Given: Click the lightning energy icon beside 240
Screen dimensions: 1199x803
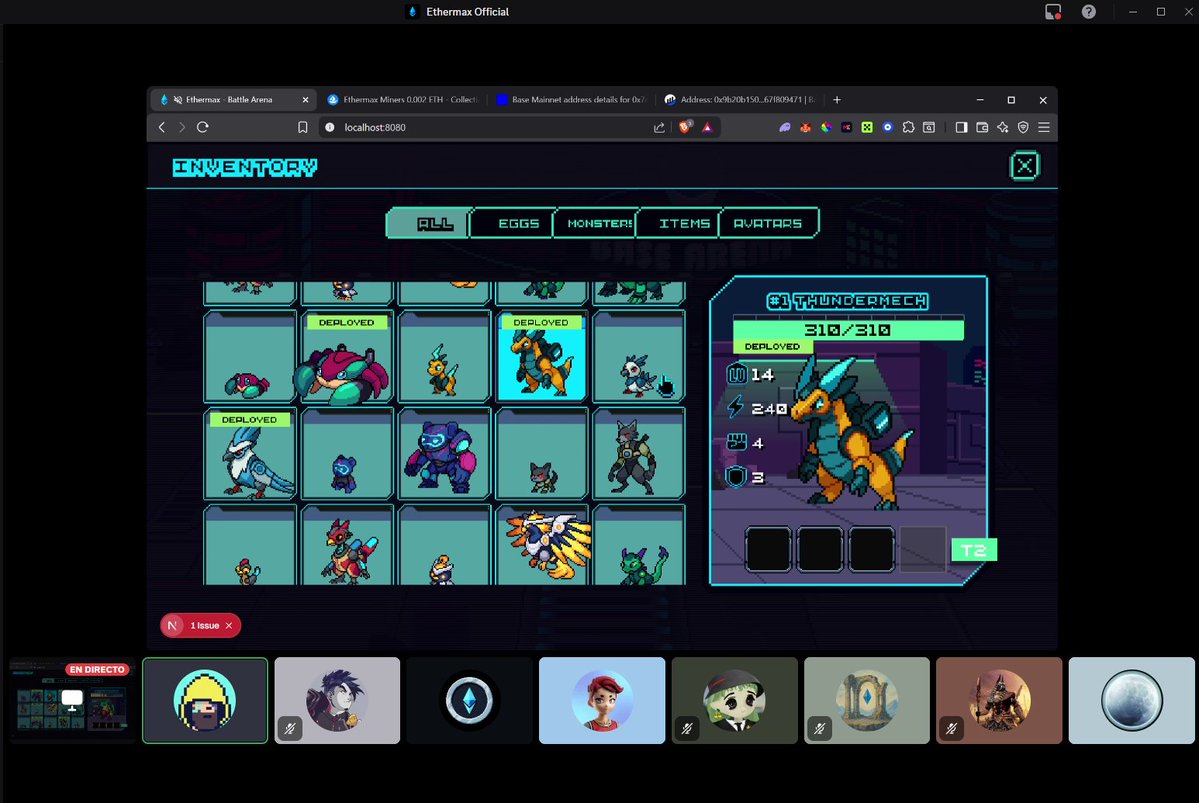Looking at the screenshot, I should pos(736,407).
